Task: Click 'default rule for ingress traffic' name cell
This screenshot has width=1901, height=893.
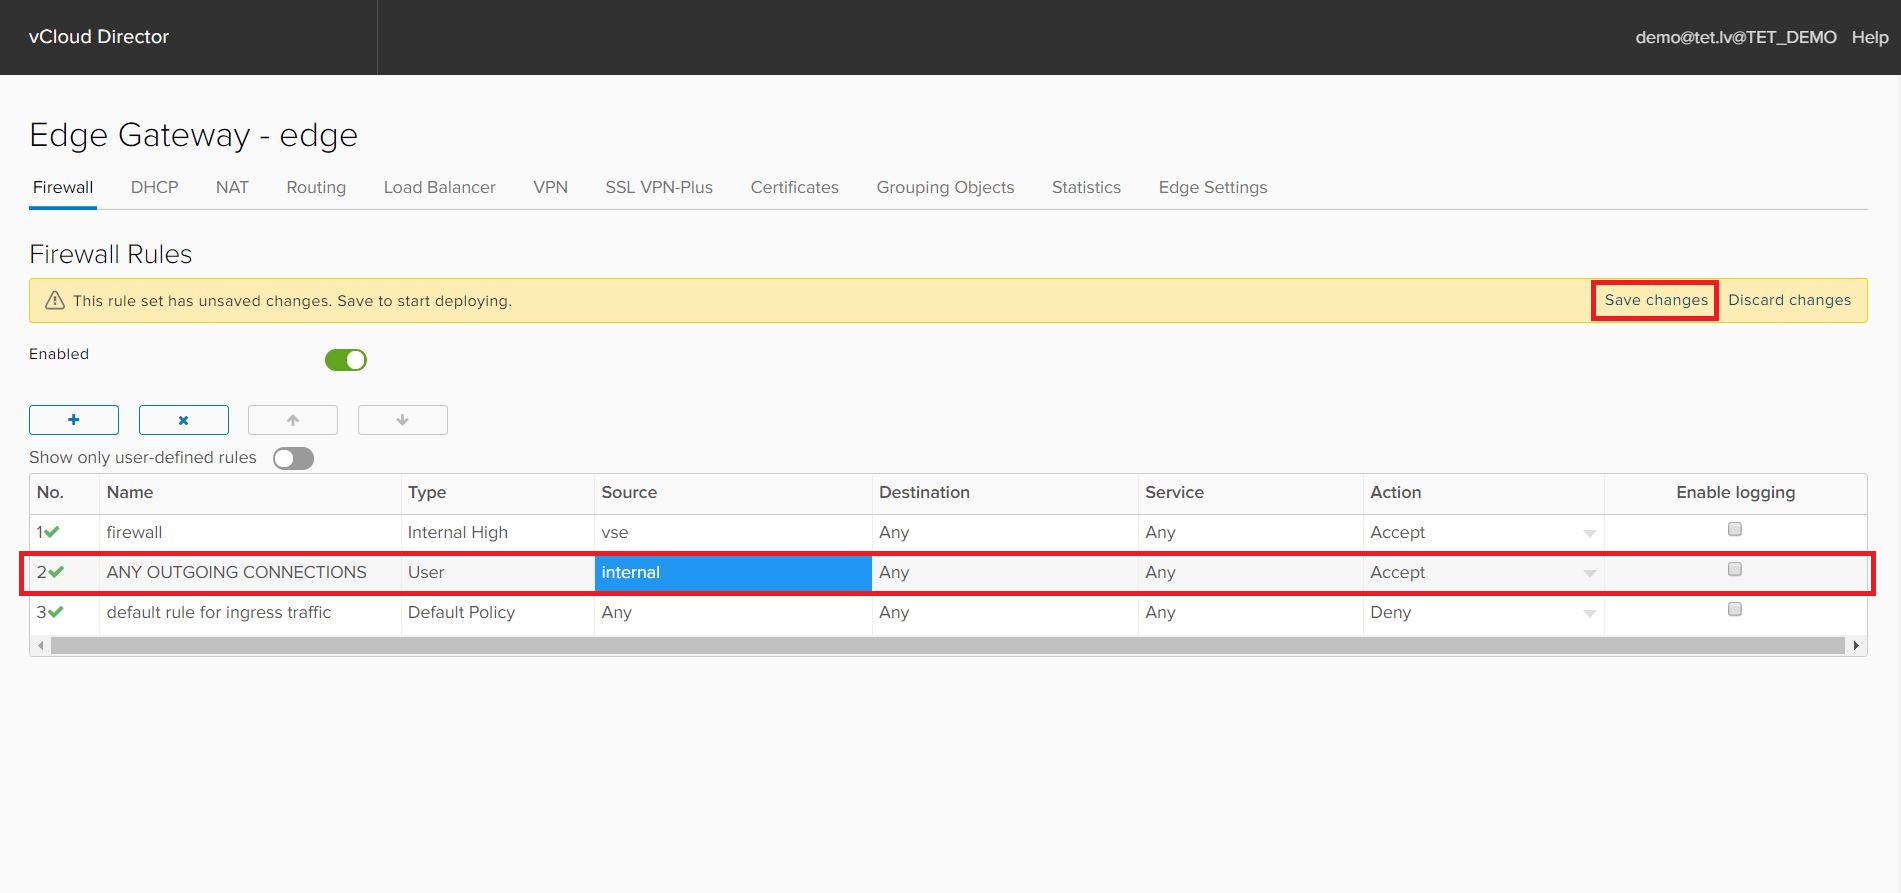Action: pyautogui.click(x=250, y=612)
